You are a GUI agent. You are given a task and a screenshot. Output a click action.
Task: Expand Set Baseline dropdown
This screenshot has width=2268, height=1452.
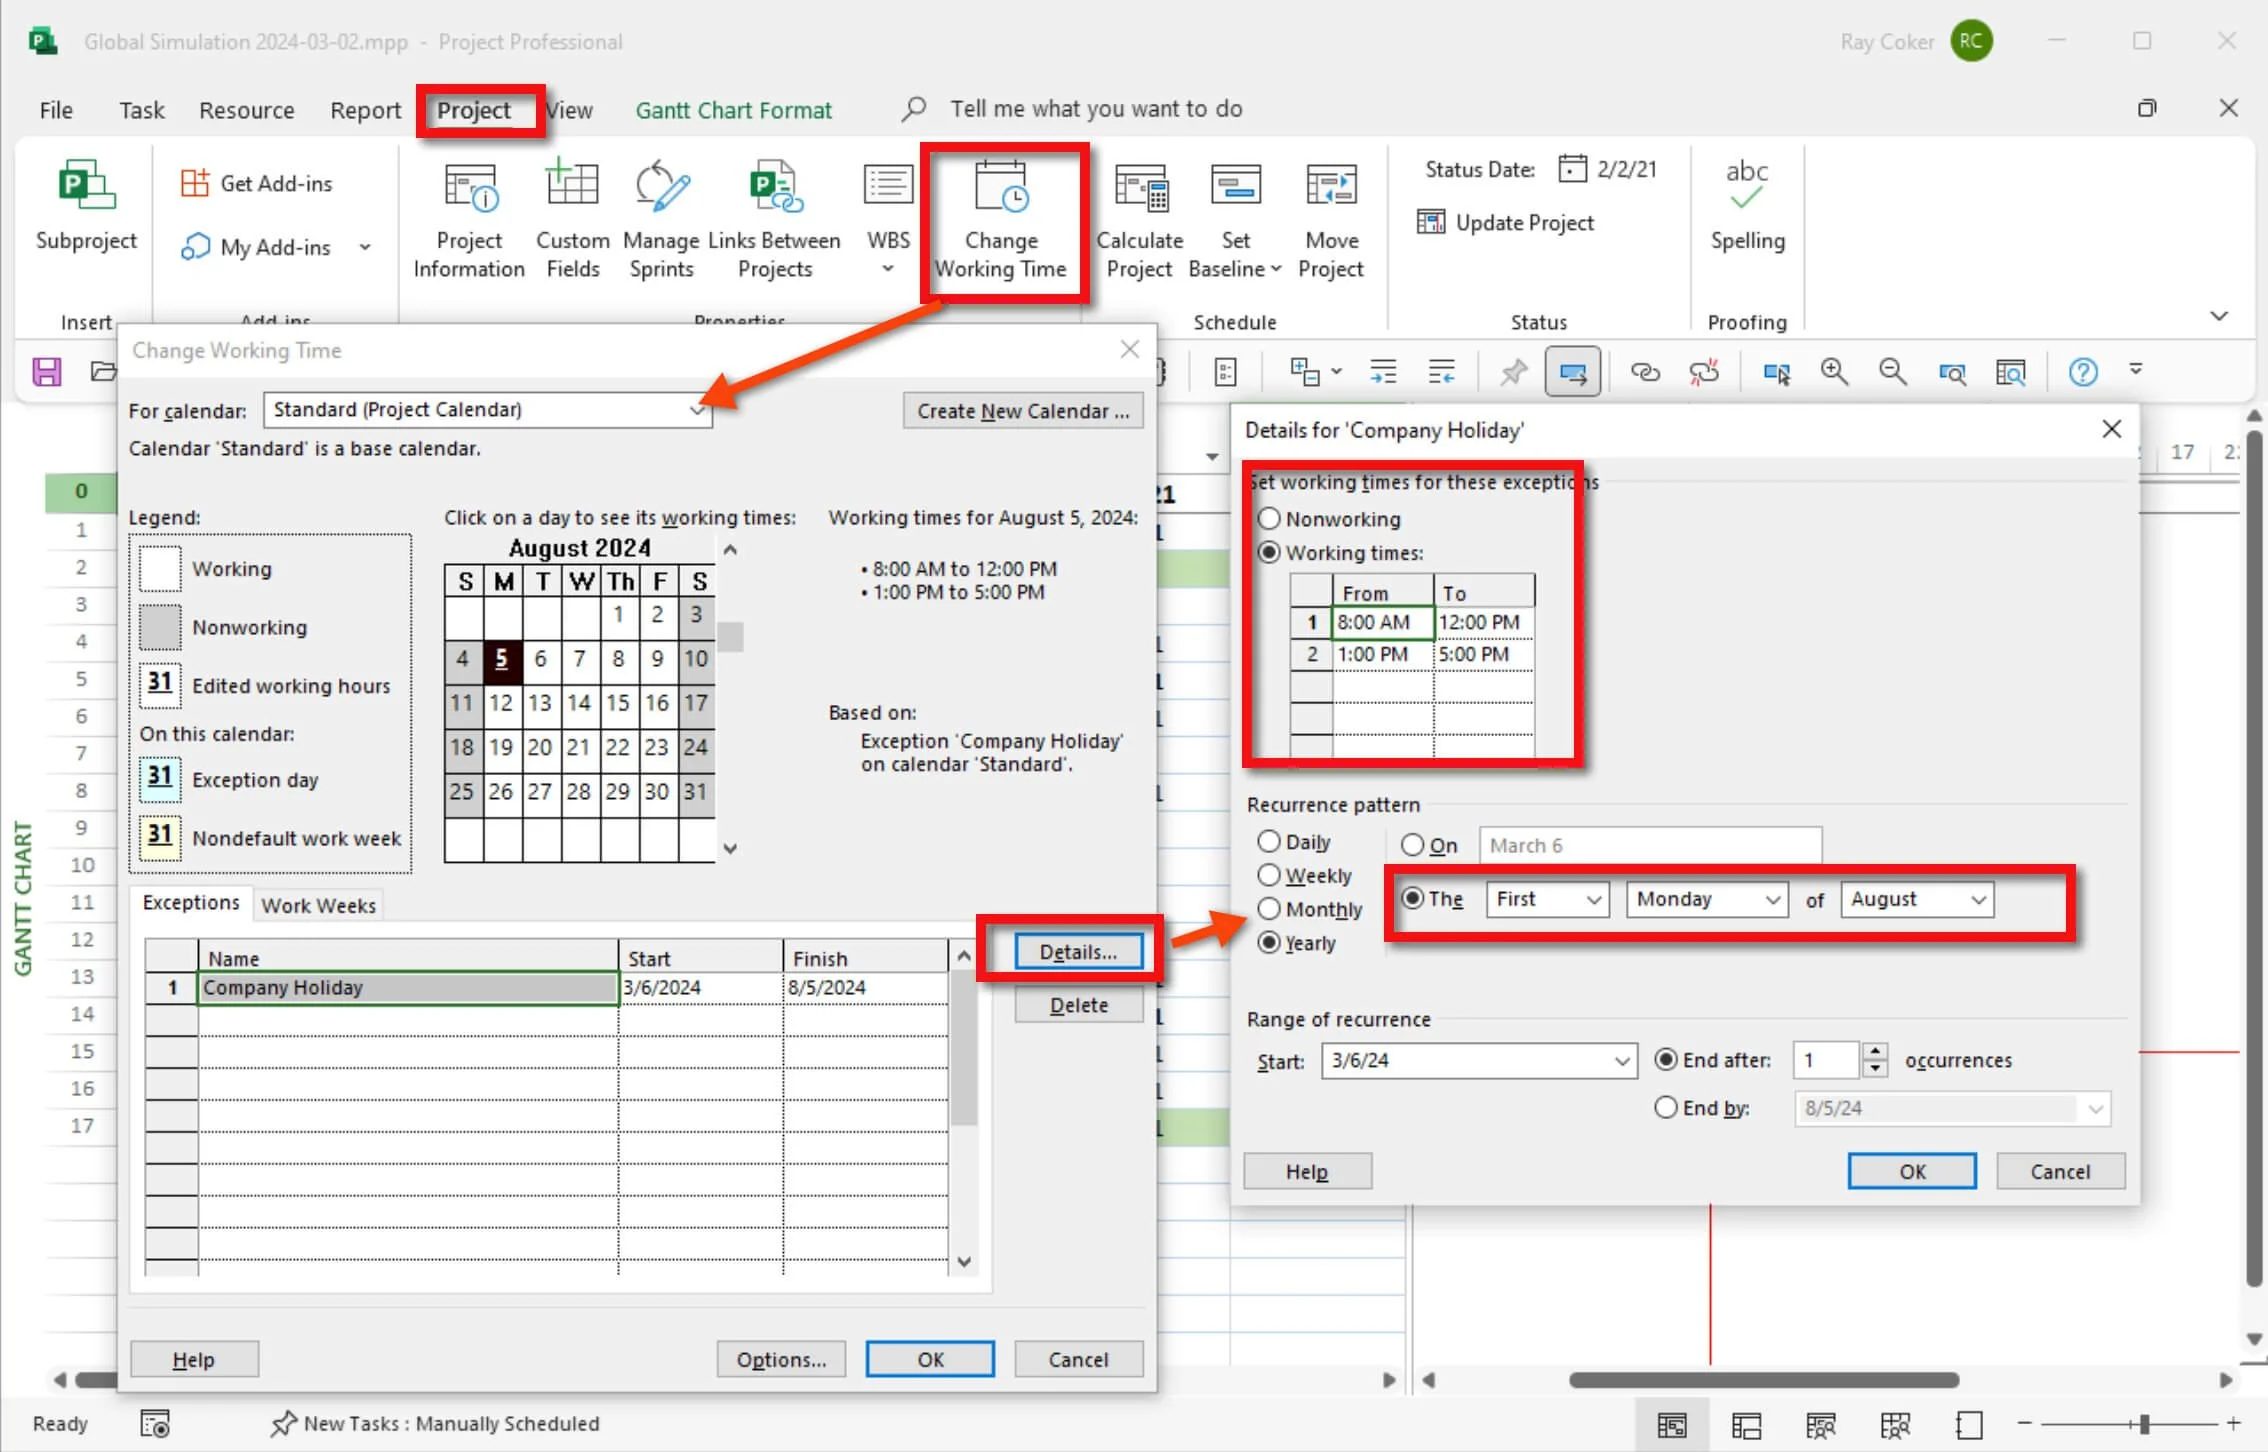coord(1276,268)
